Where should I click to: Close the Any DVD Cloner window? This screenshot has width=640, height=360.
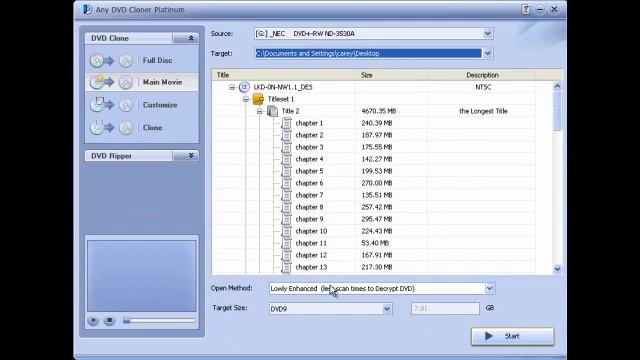tap(554, 9)
